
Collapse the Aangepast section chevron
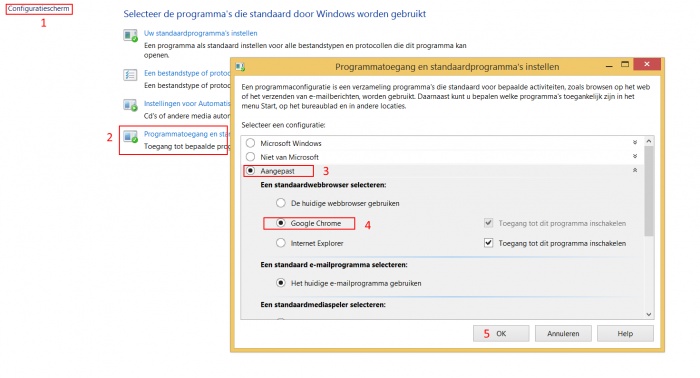(x=635, y=170)
